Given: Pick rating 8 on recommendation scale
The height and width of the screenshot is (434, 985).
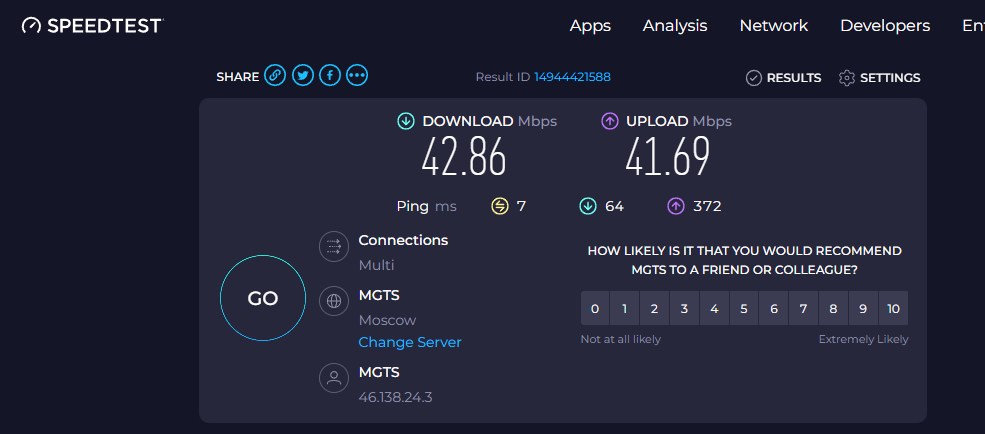Looking at the screenshot, I should pos(833,309).
